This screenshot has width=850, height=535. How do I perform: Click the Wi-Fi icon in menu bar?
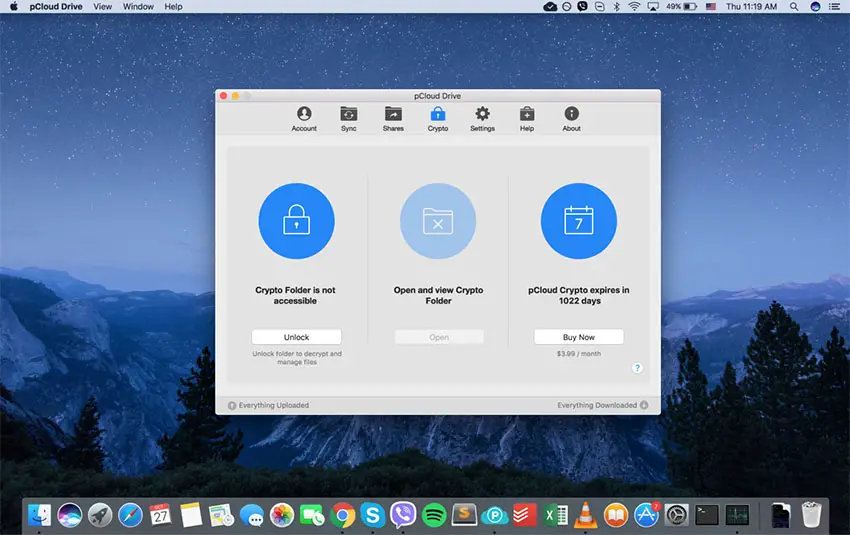pos(634,7)
